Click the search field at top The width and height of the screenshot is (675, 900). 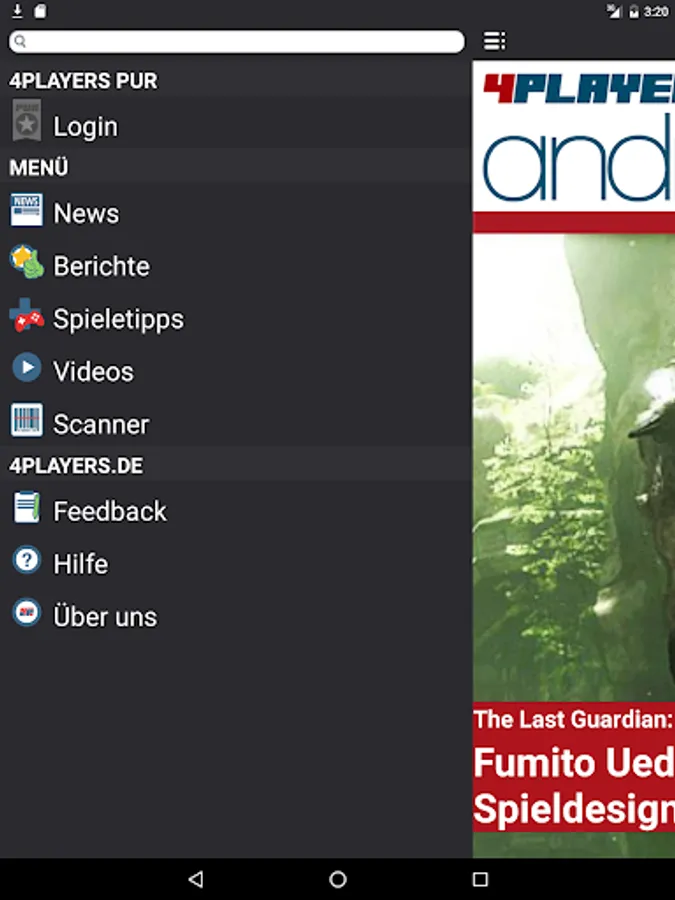pos(236,41)
